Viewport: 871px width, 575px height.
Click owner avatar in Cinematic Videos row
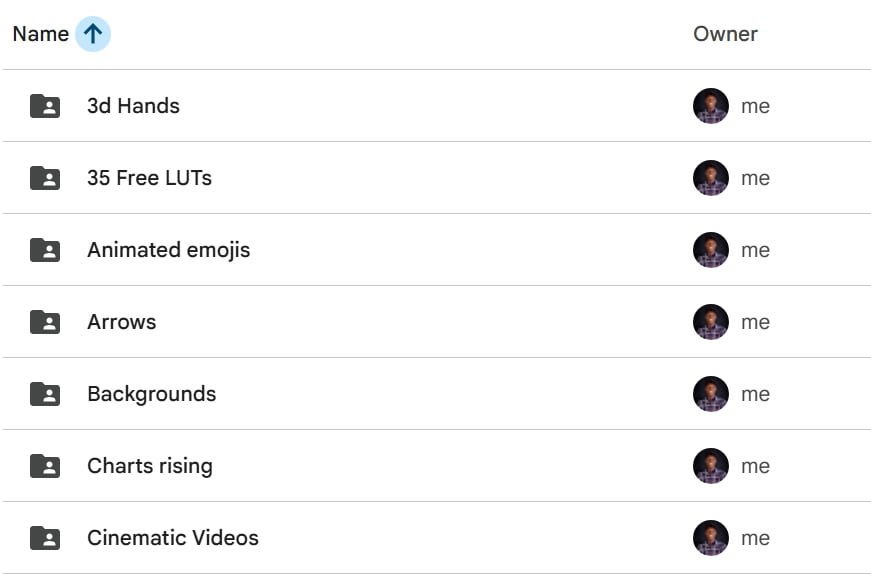click(711, 538)
